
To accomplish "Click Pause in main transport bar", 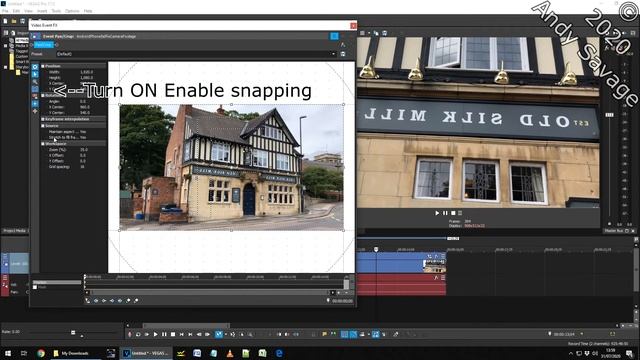I will click(x=164, y=334).
